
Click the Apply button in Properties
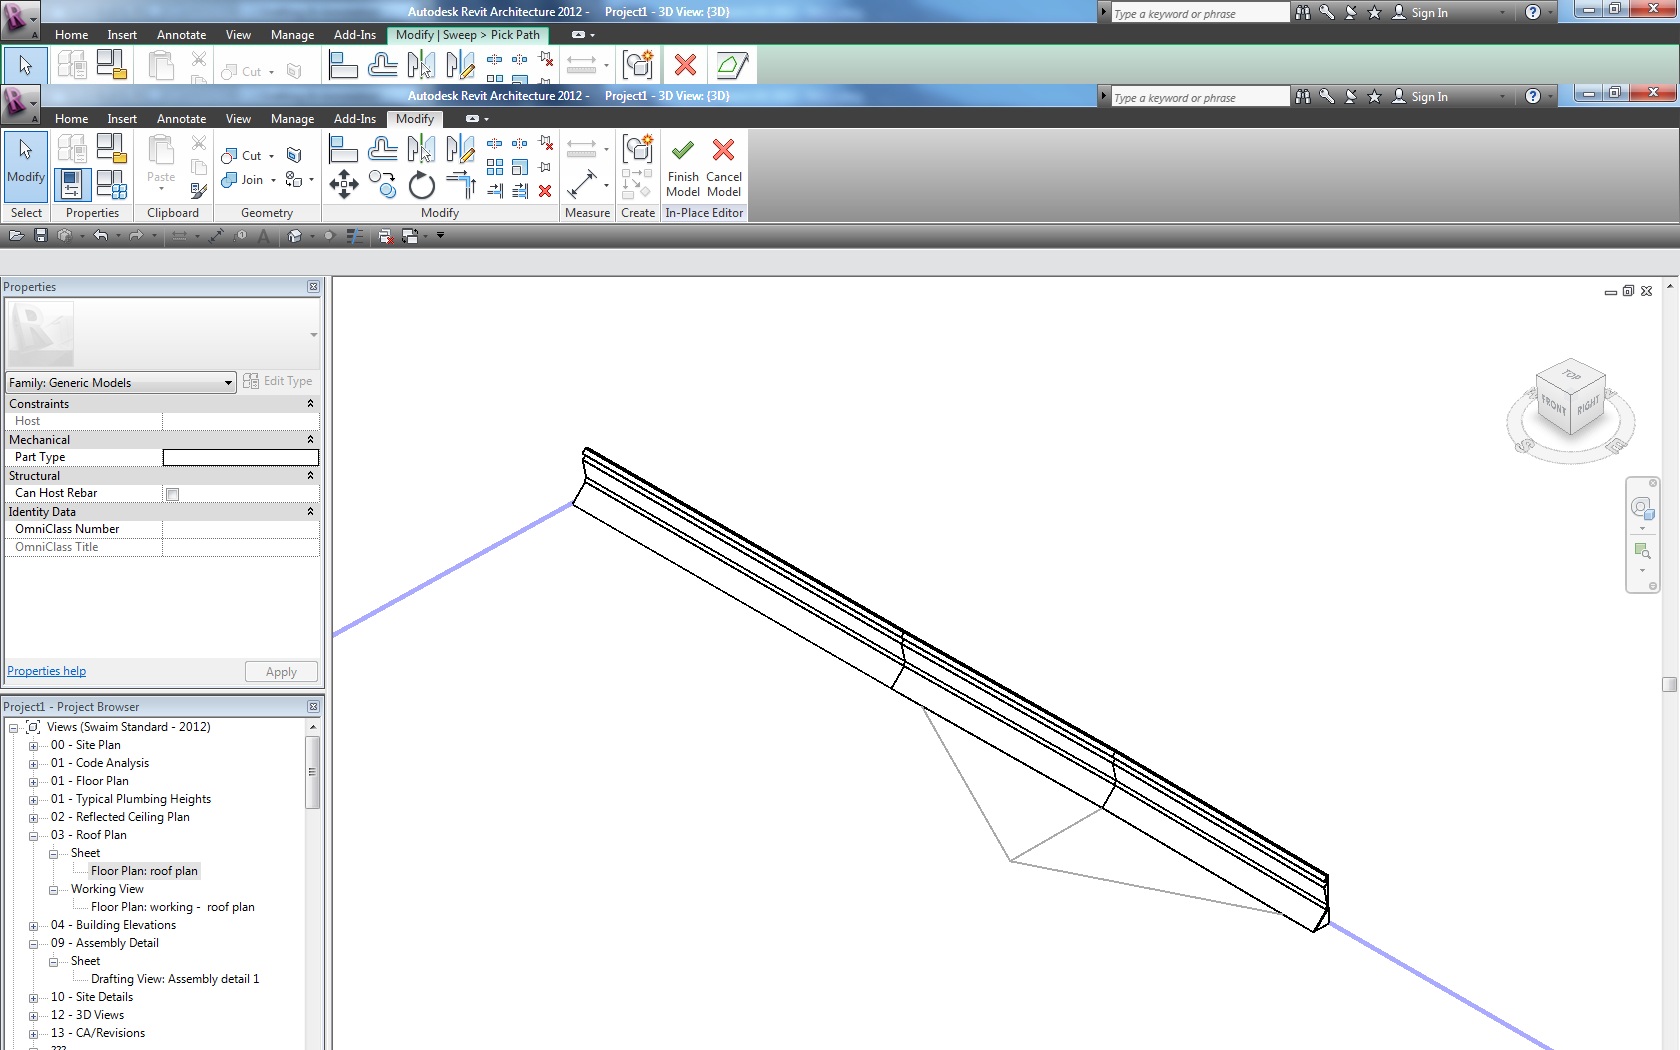[281, 672]
